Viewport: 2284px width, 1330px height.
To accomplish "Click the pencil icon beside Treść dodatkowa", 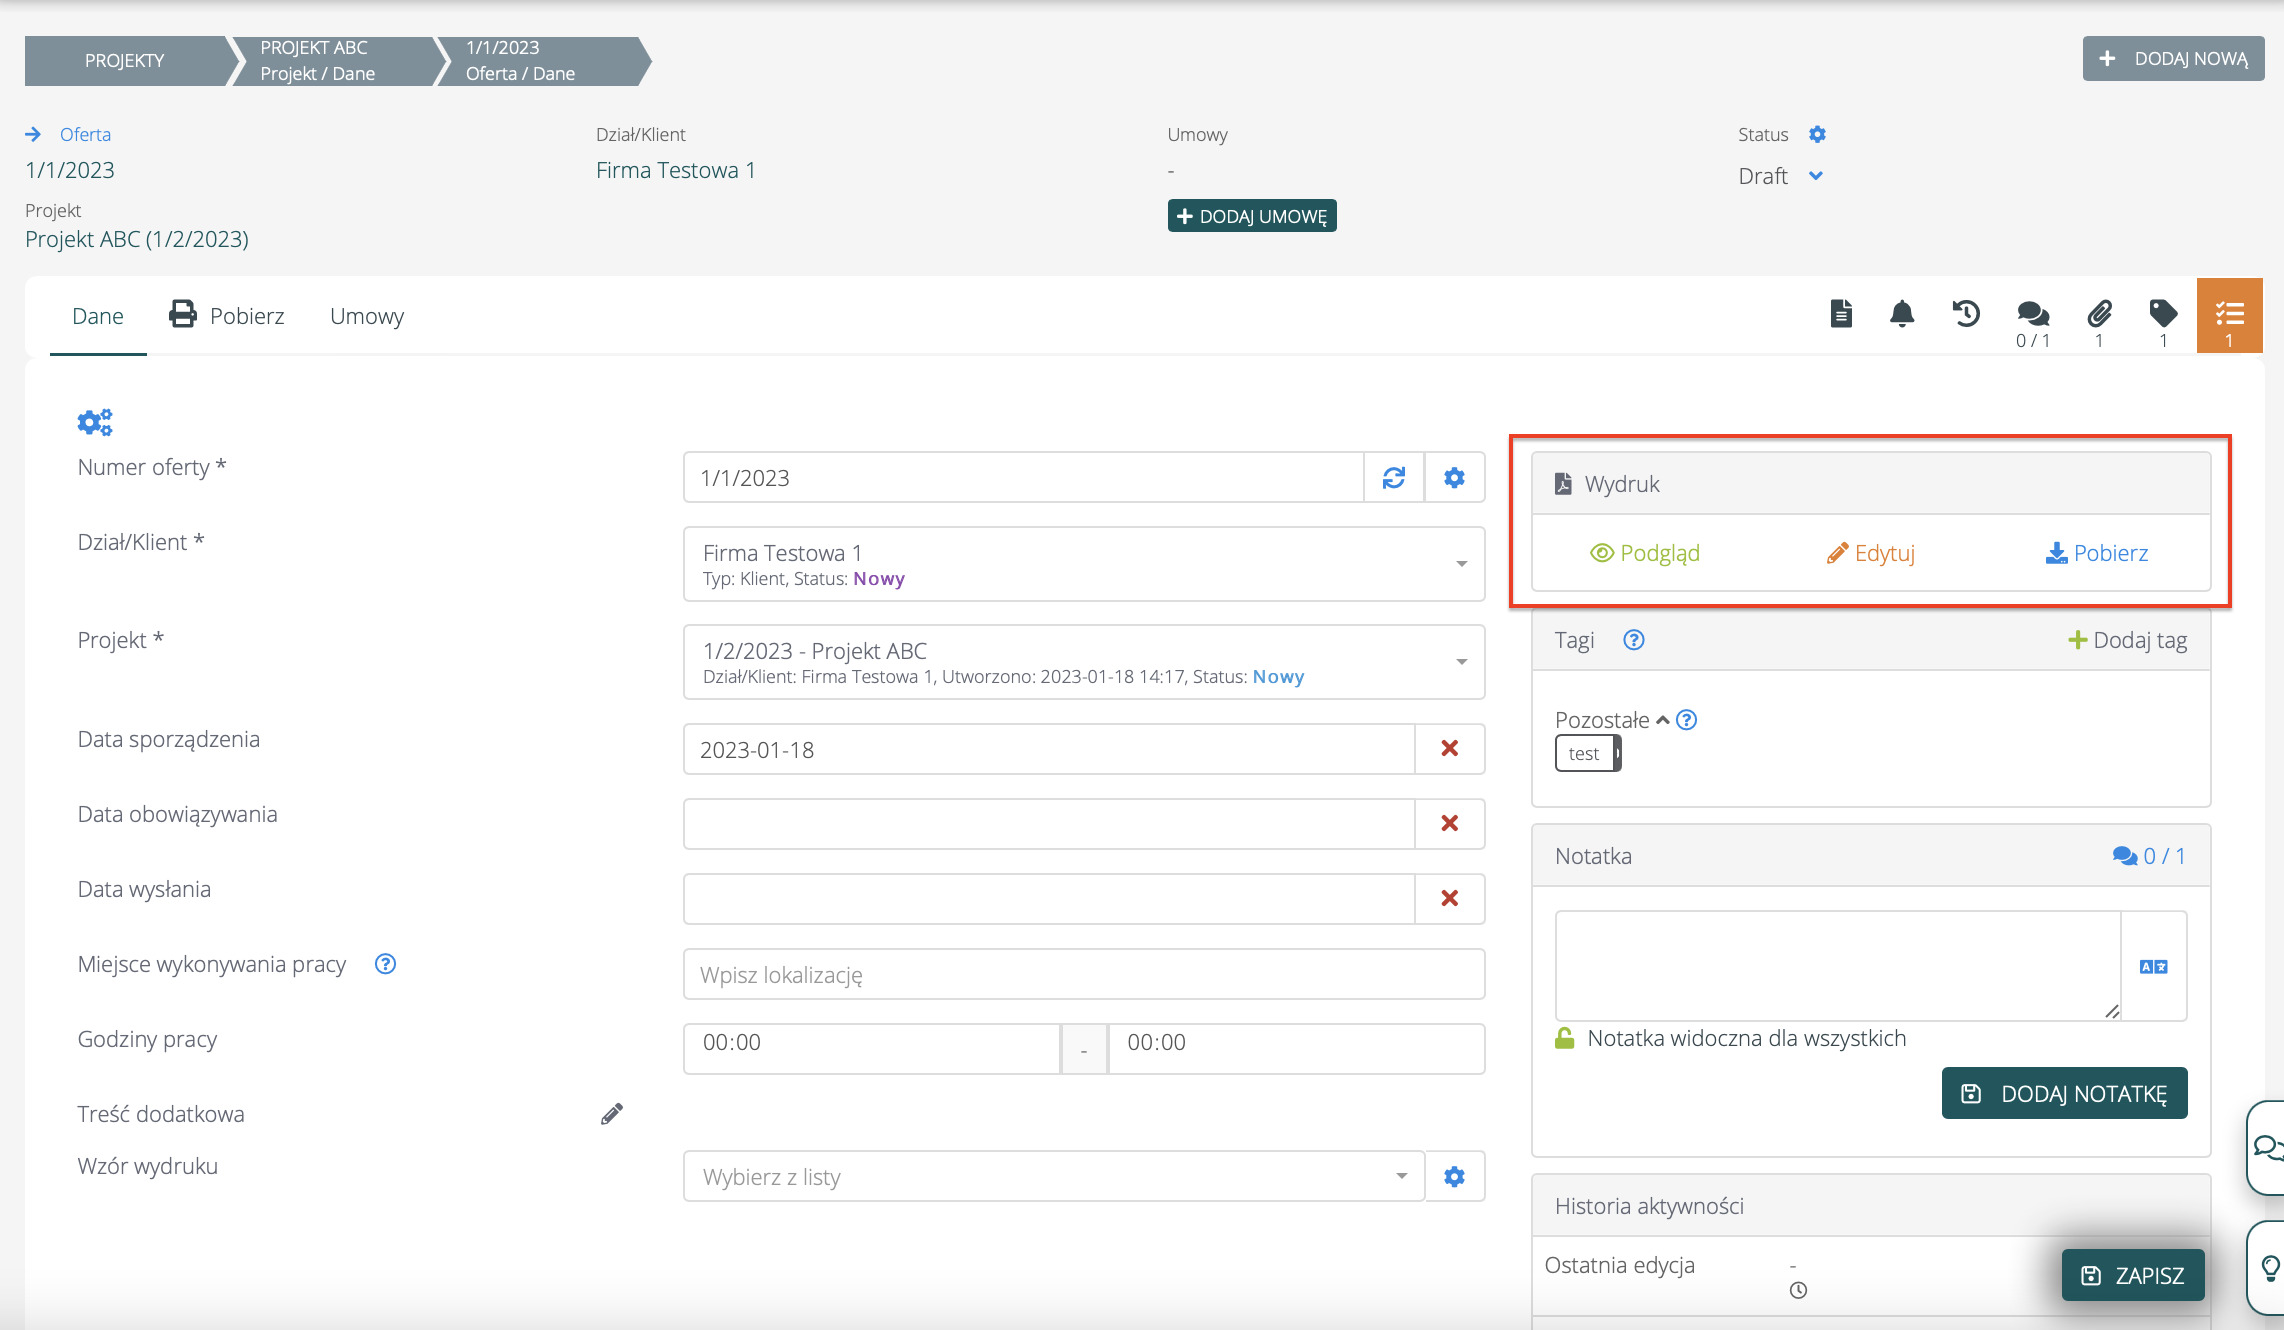I will coord(612,1114).
